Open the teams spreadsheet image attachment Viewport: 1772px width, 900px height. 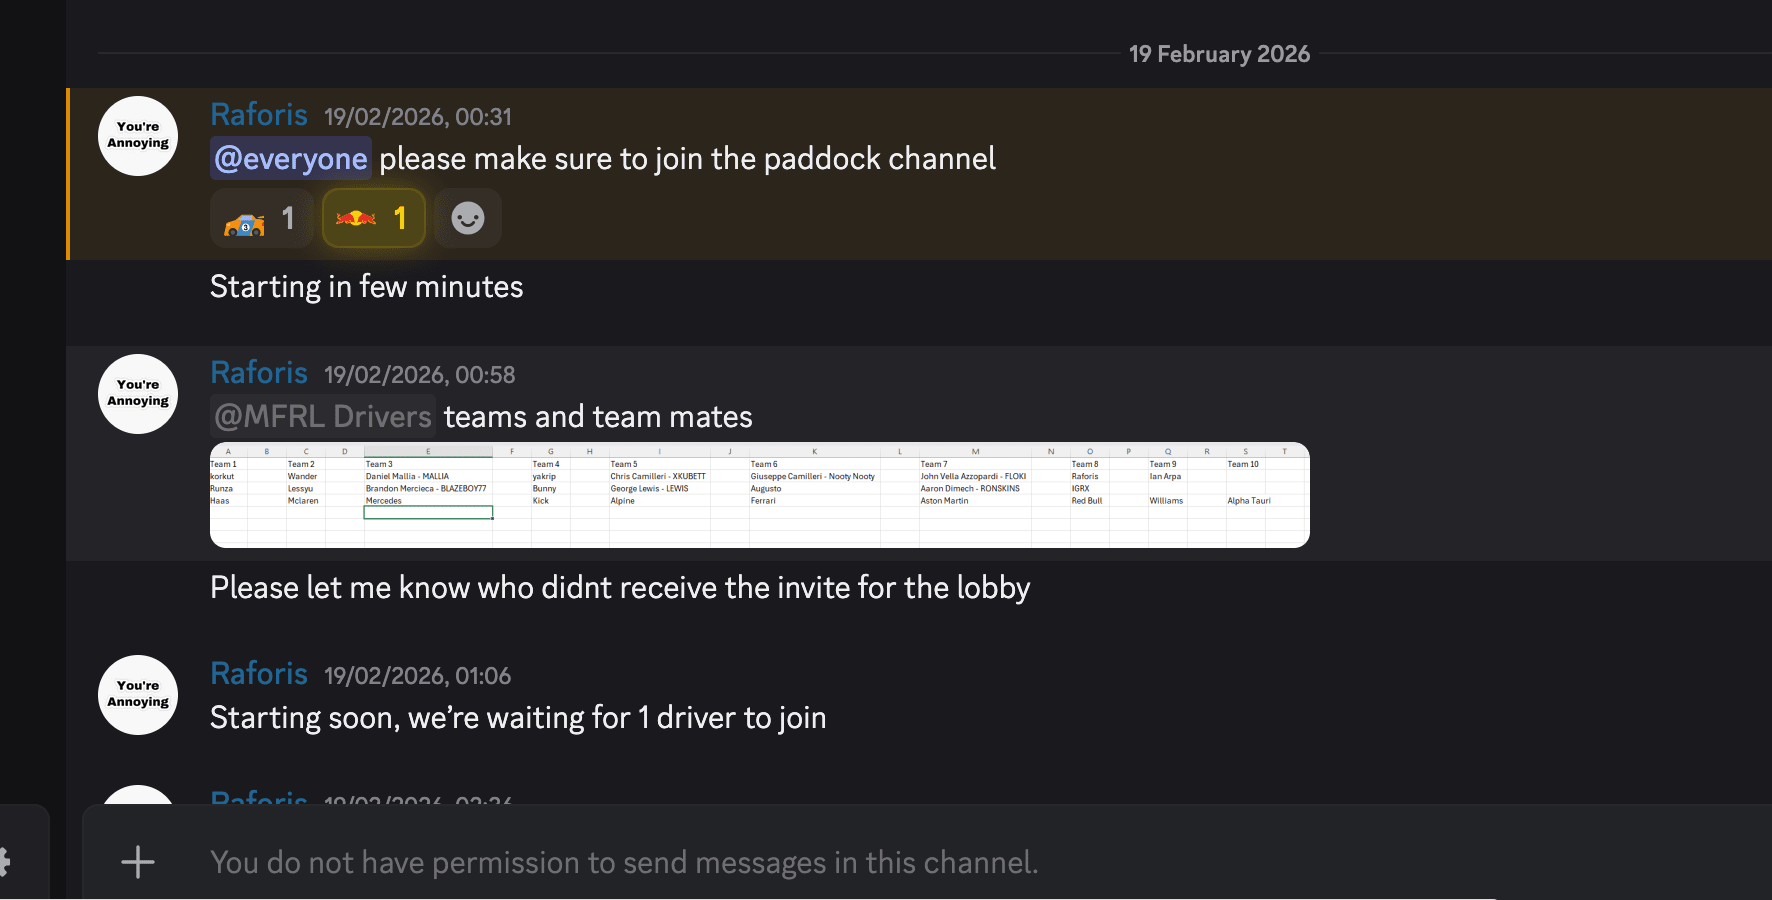click(759, 494)
